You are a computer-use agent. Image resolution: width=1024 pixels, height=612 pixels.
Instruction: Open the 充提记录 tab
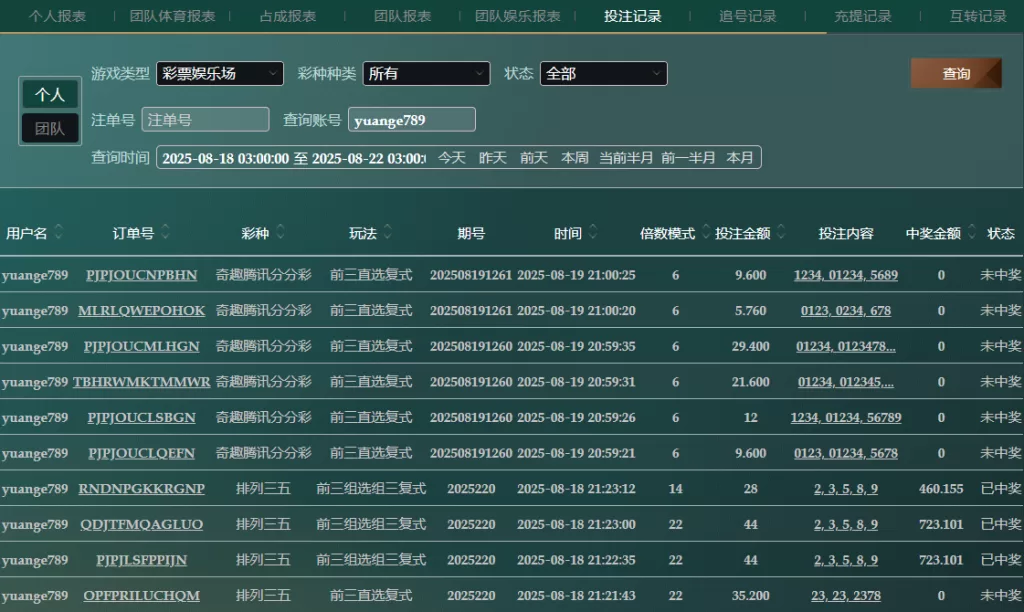pos(863,16)
